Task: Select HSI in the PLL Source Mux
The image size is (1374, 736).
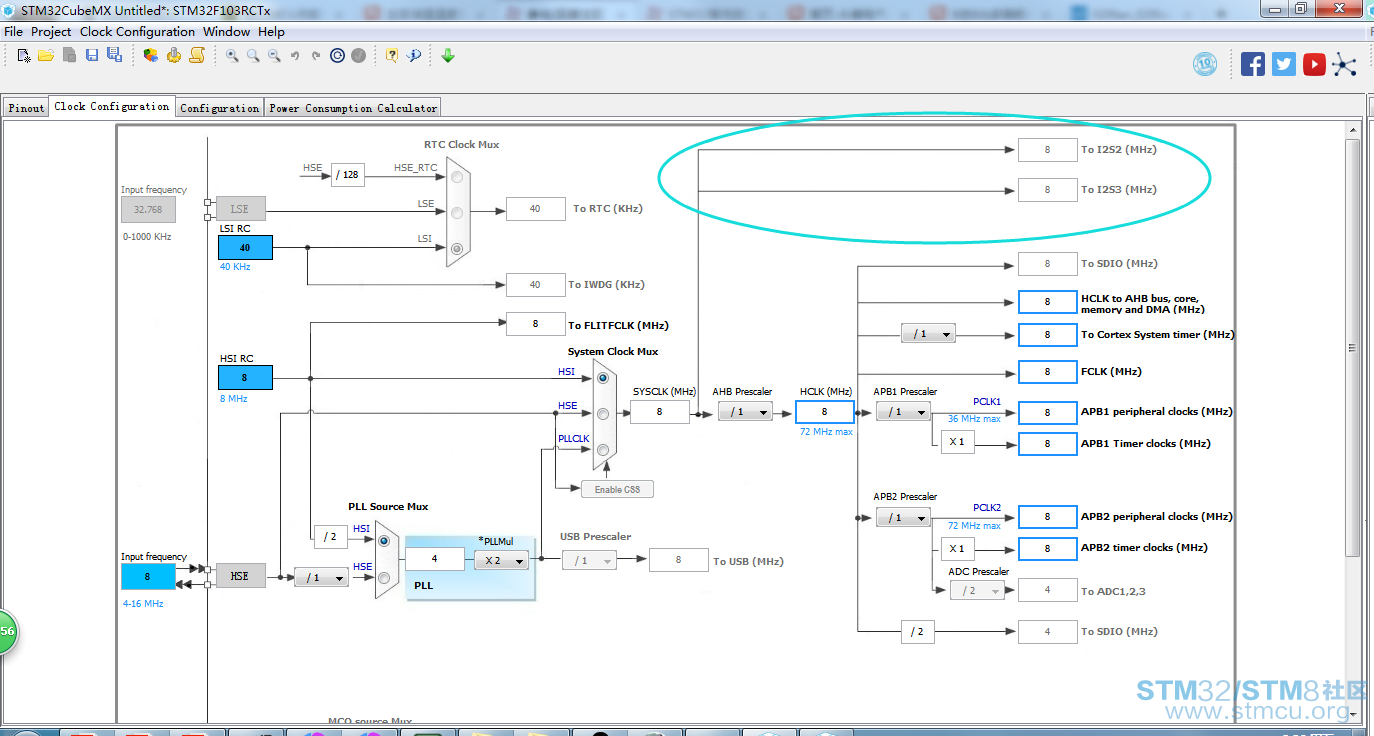Action: 384,540
